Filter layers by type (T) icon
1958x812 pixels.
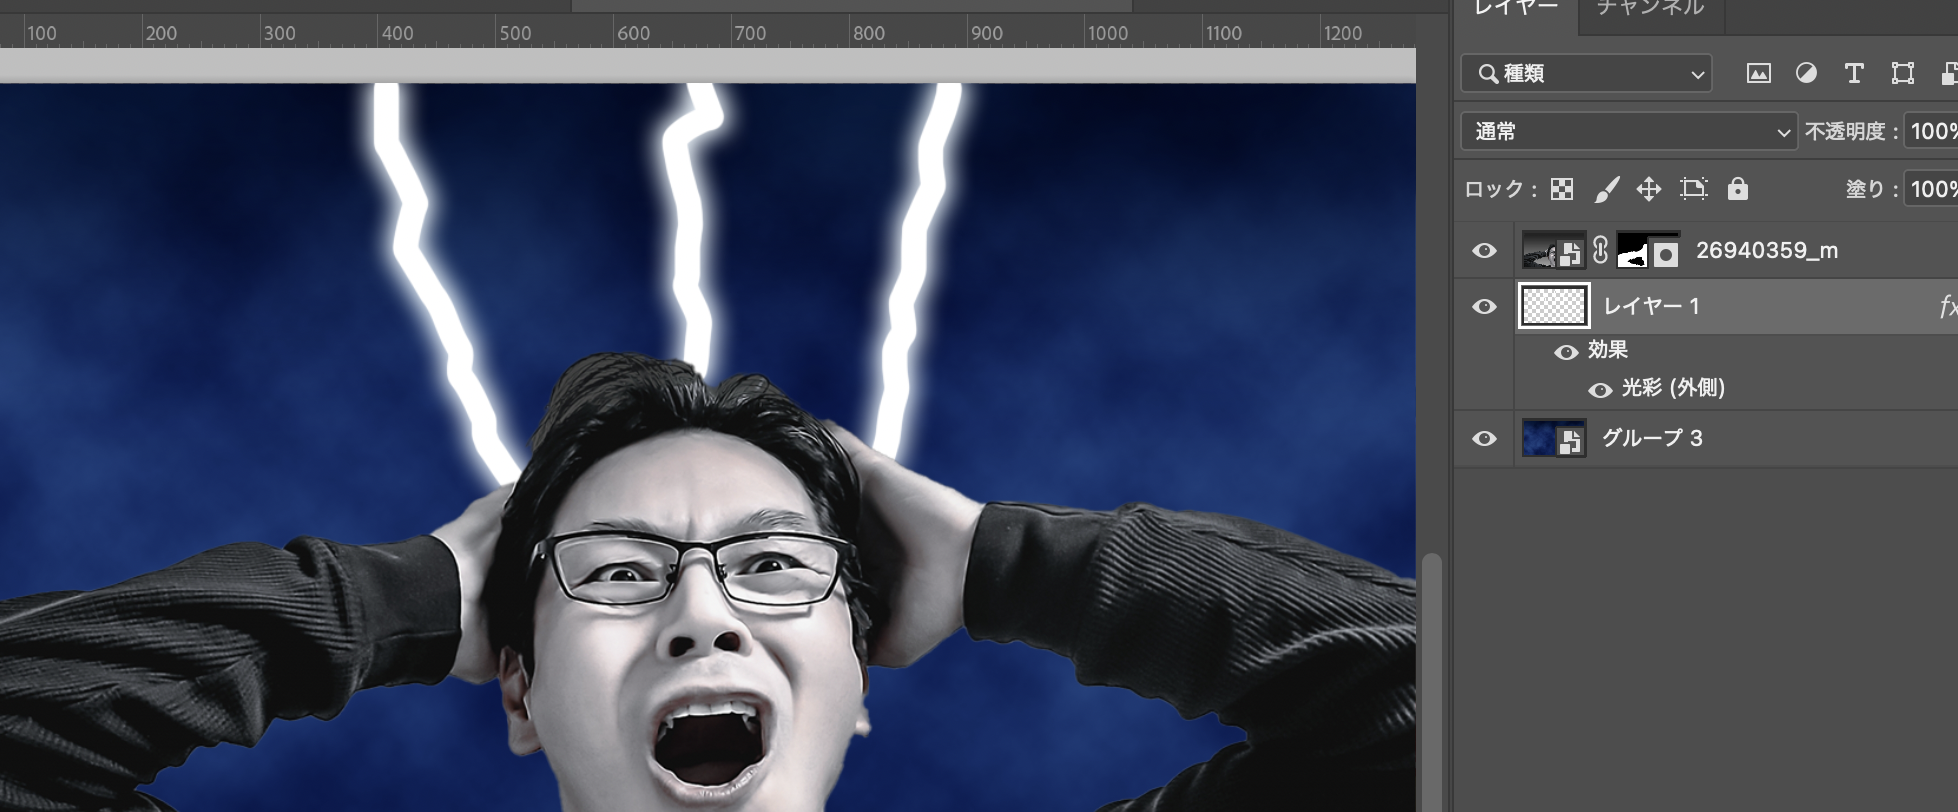(x=1853, y=73)
